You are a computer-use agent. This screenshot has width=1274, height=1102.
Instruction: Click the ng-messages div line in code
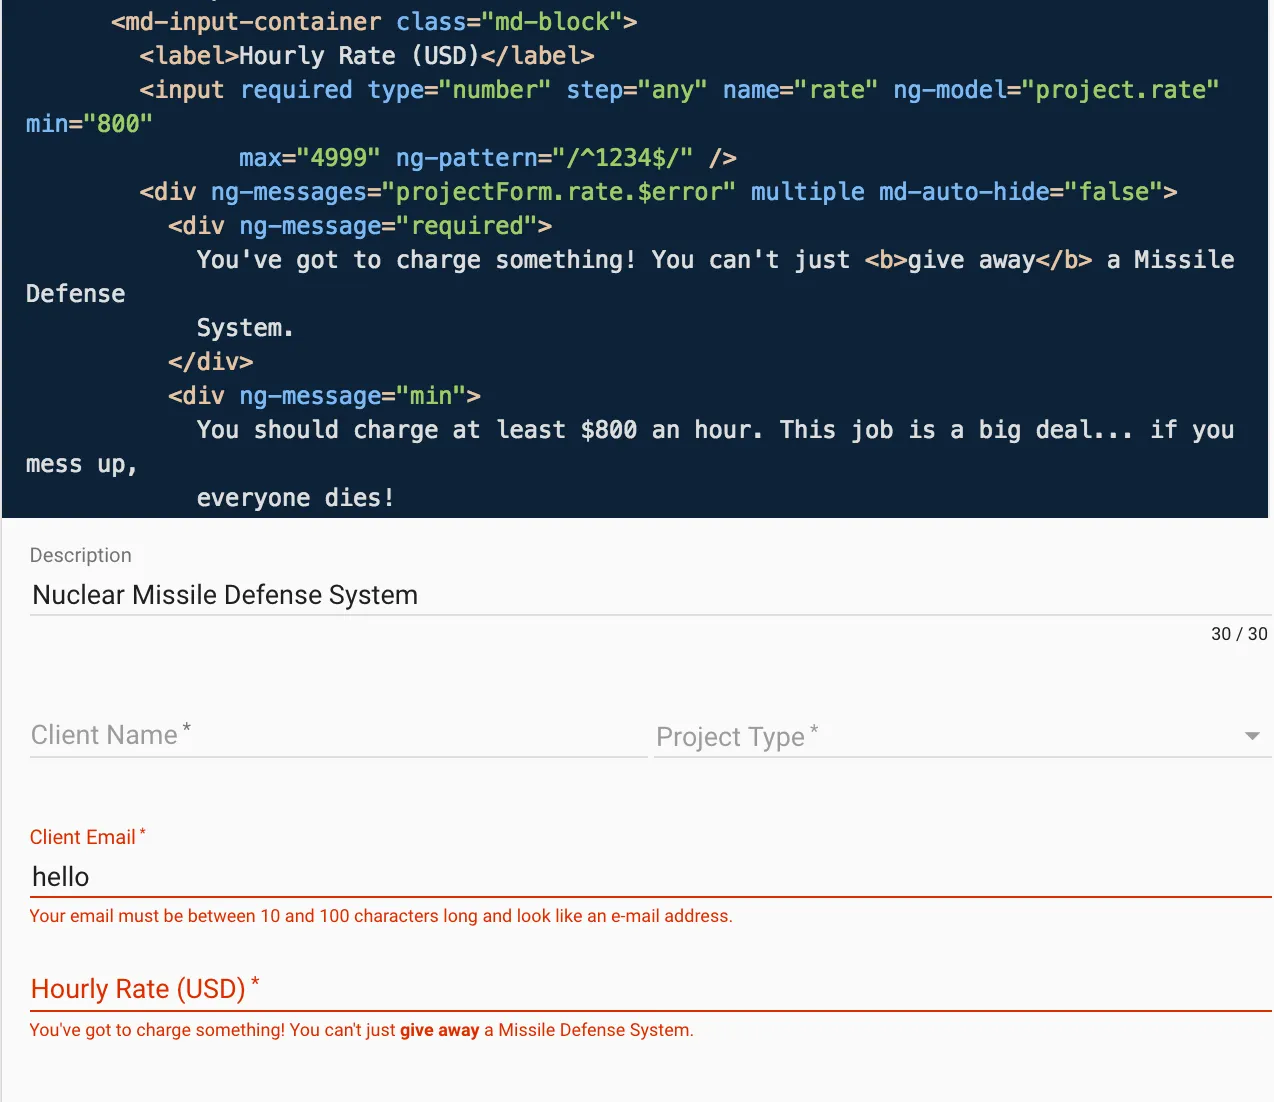point(658,192)
